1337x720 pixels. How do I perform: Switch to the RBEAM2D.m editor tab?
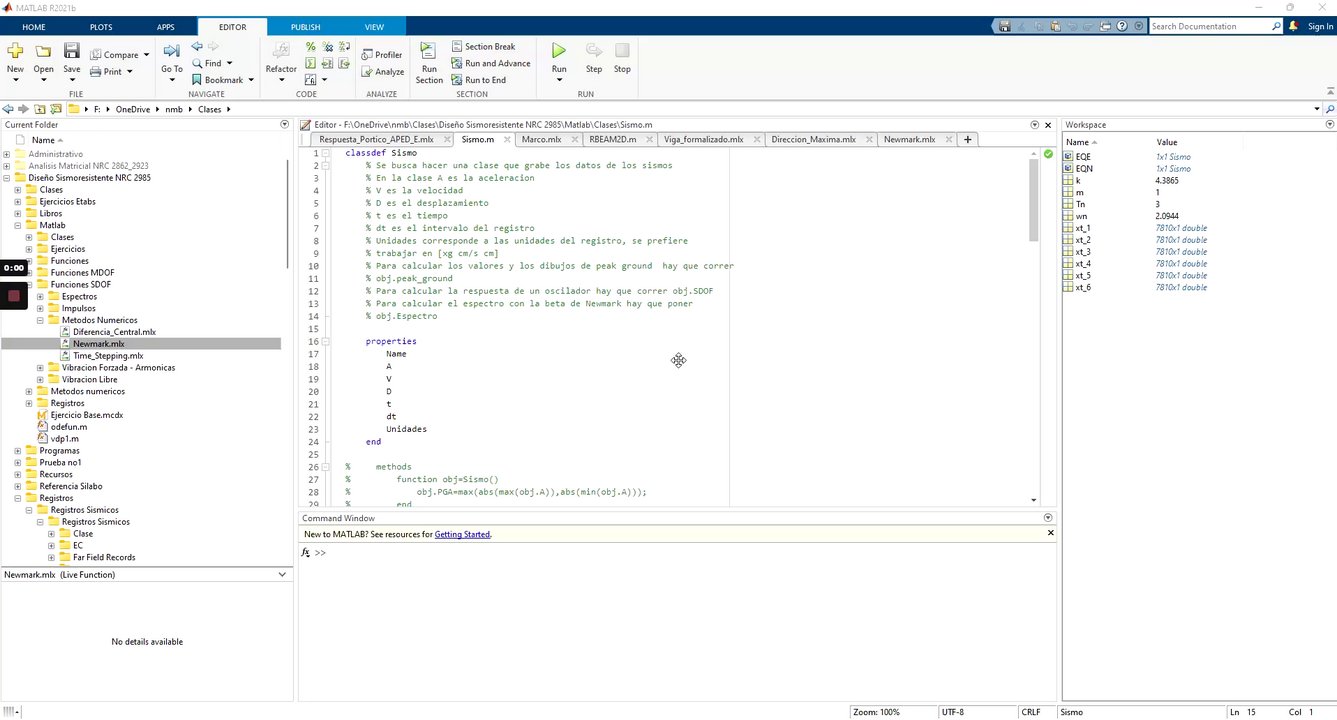(x=613, y=140)
